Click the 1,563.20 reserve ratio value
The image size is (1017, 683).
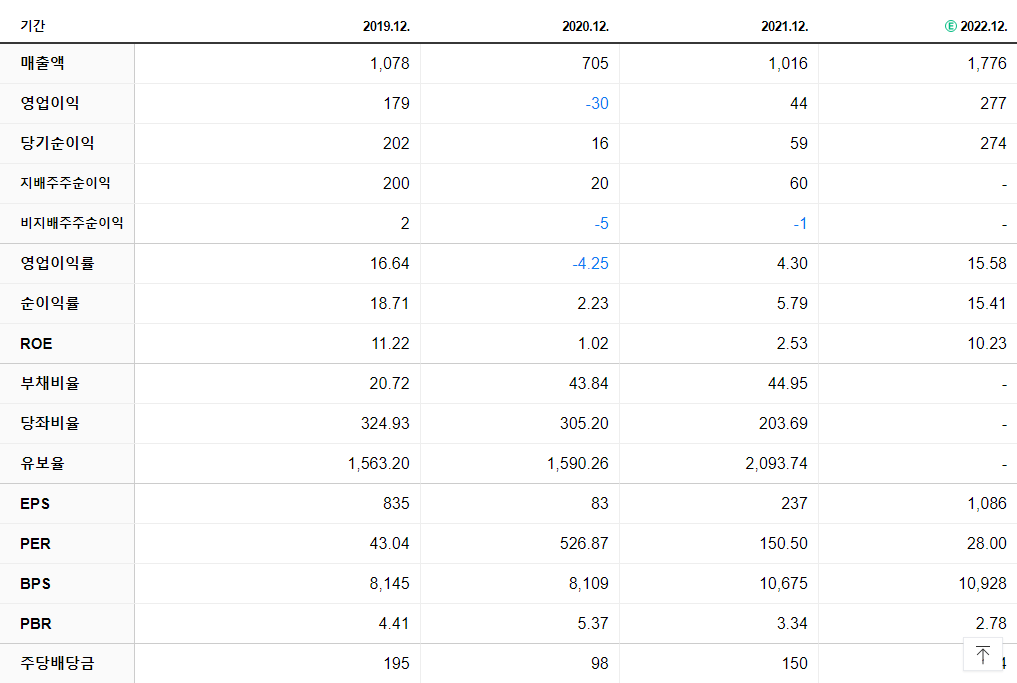pos(379,464)
